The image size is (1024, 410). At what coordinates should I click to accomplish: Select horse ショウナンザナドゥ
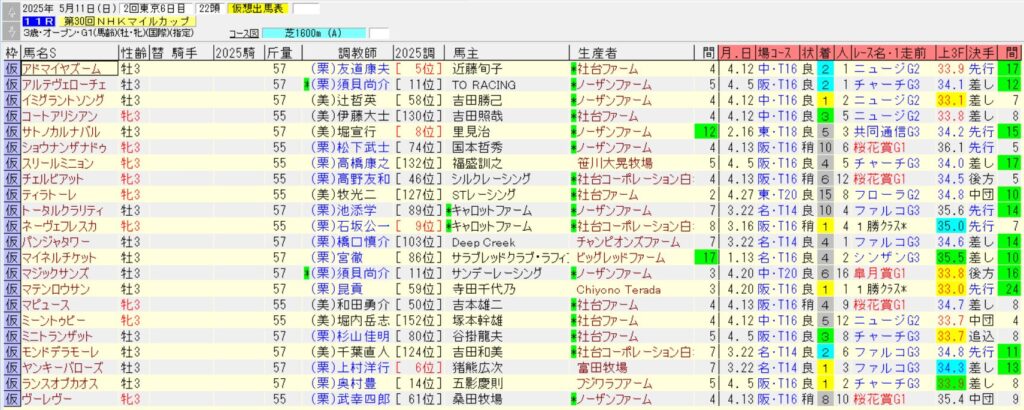pos(64,148)
